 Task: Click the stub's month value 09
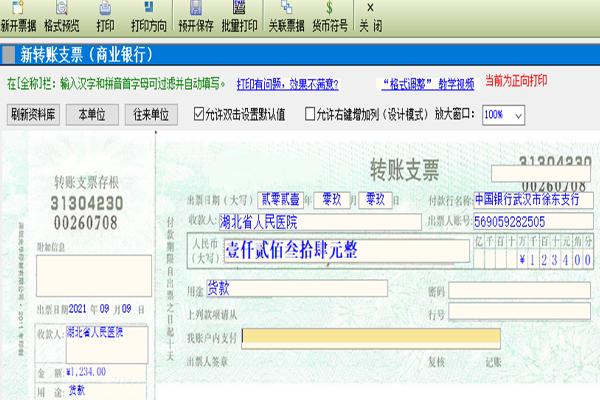[x=104, y=309]
